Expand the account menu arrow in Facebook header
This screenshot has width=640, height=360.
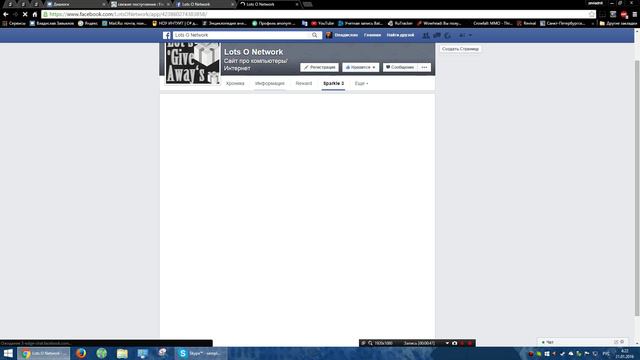470,36
